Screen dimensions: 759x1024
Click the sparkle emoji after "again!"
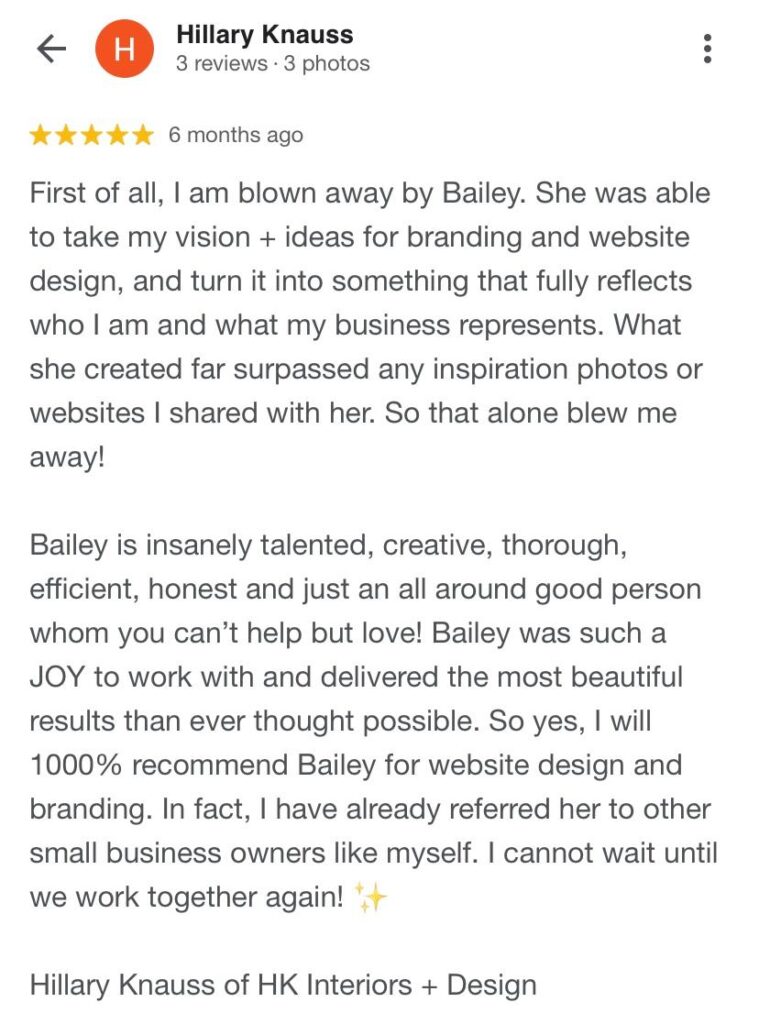point(371,898)
